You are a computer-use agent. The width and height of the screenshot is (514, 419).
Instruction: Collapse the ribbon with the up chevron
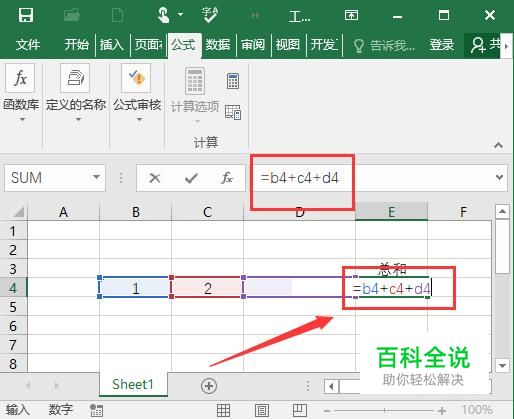tap(498, 145)
